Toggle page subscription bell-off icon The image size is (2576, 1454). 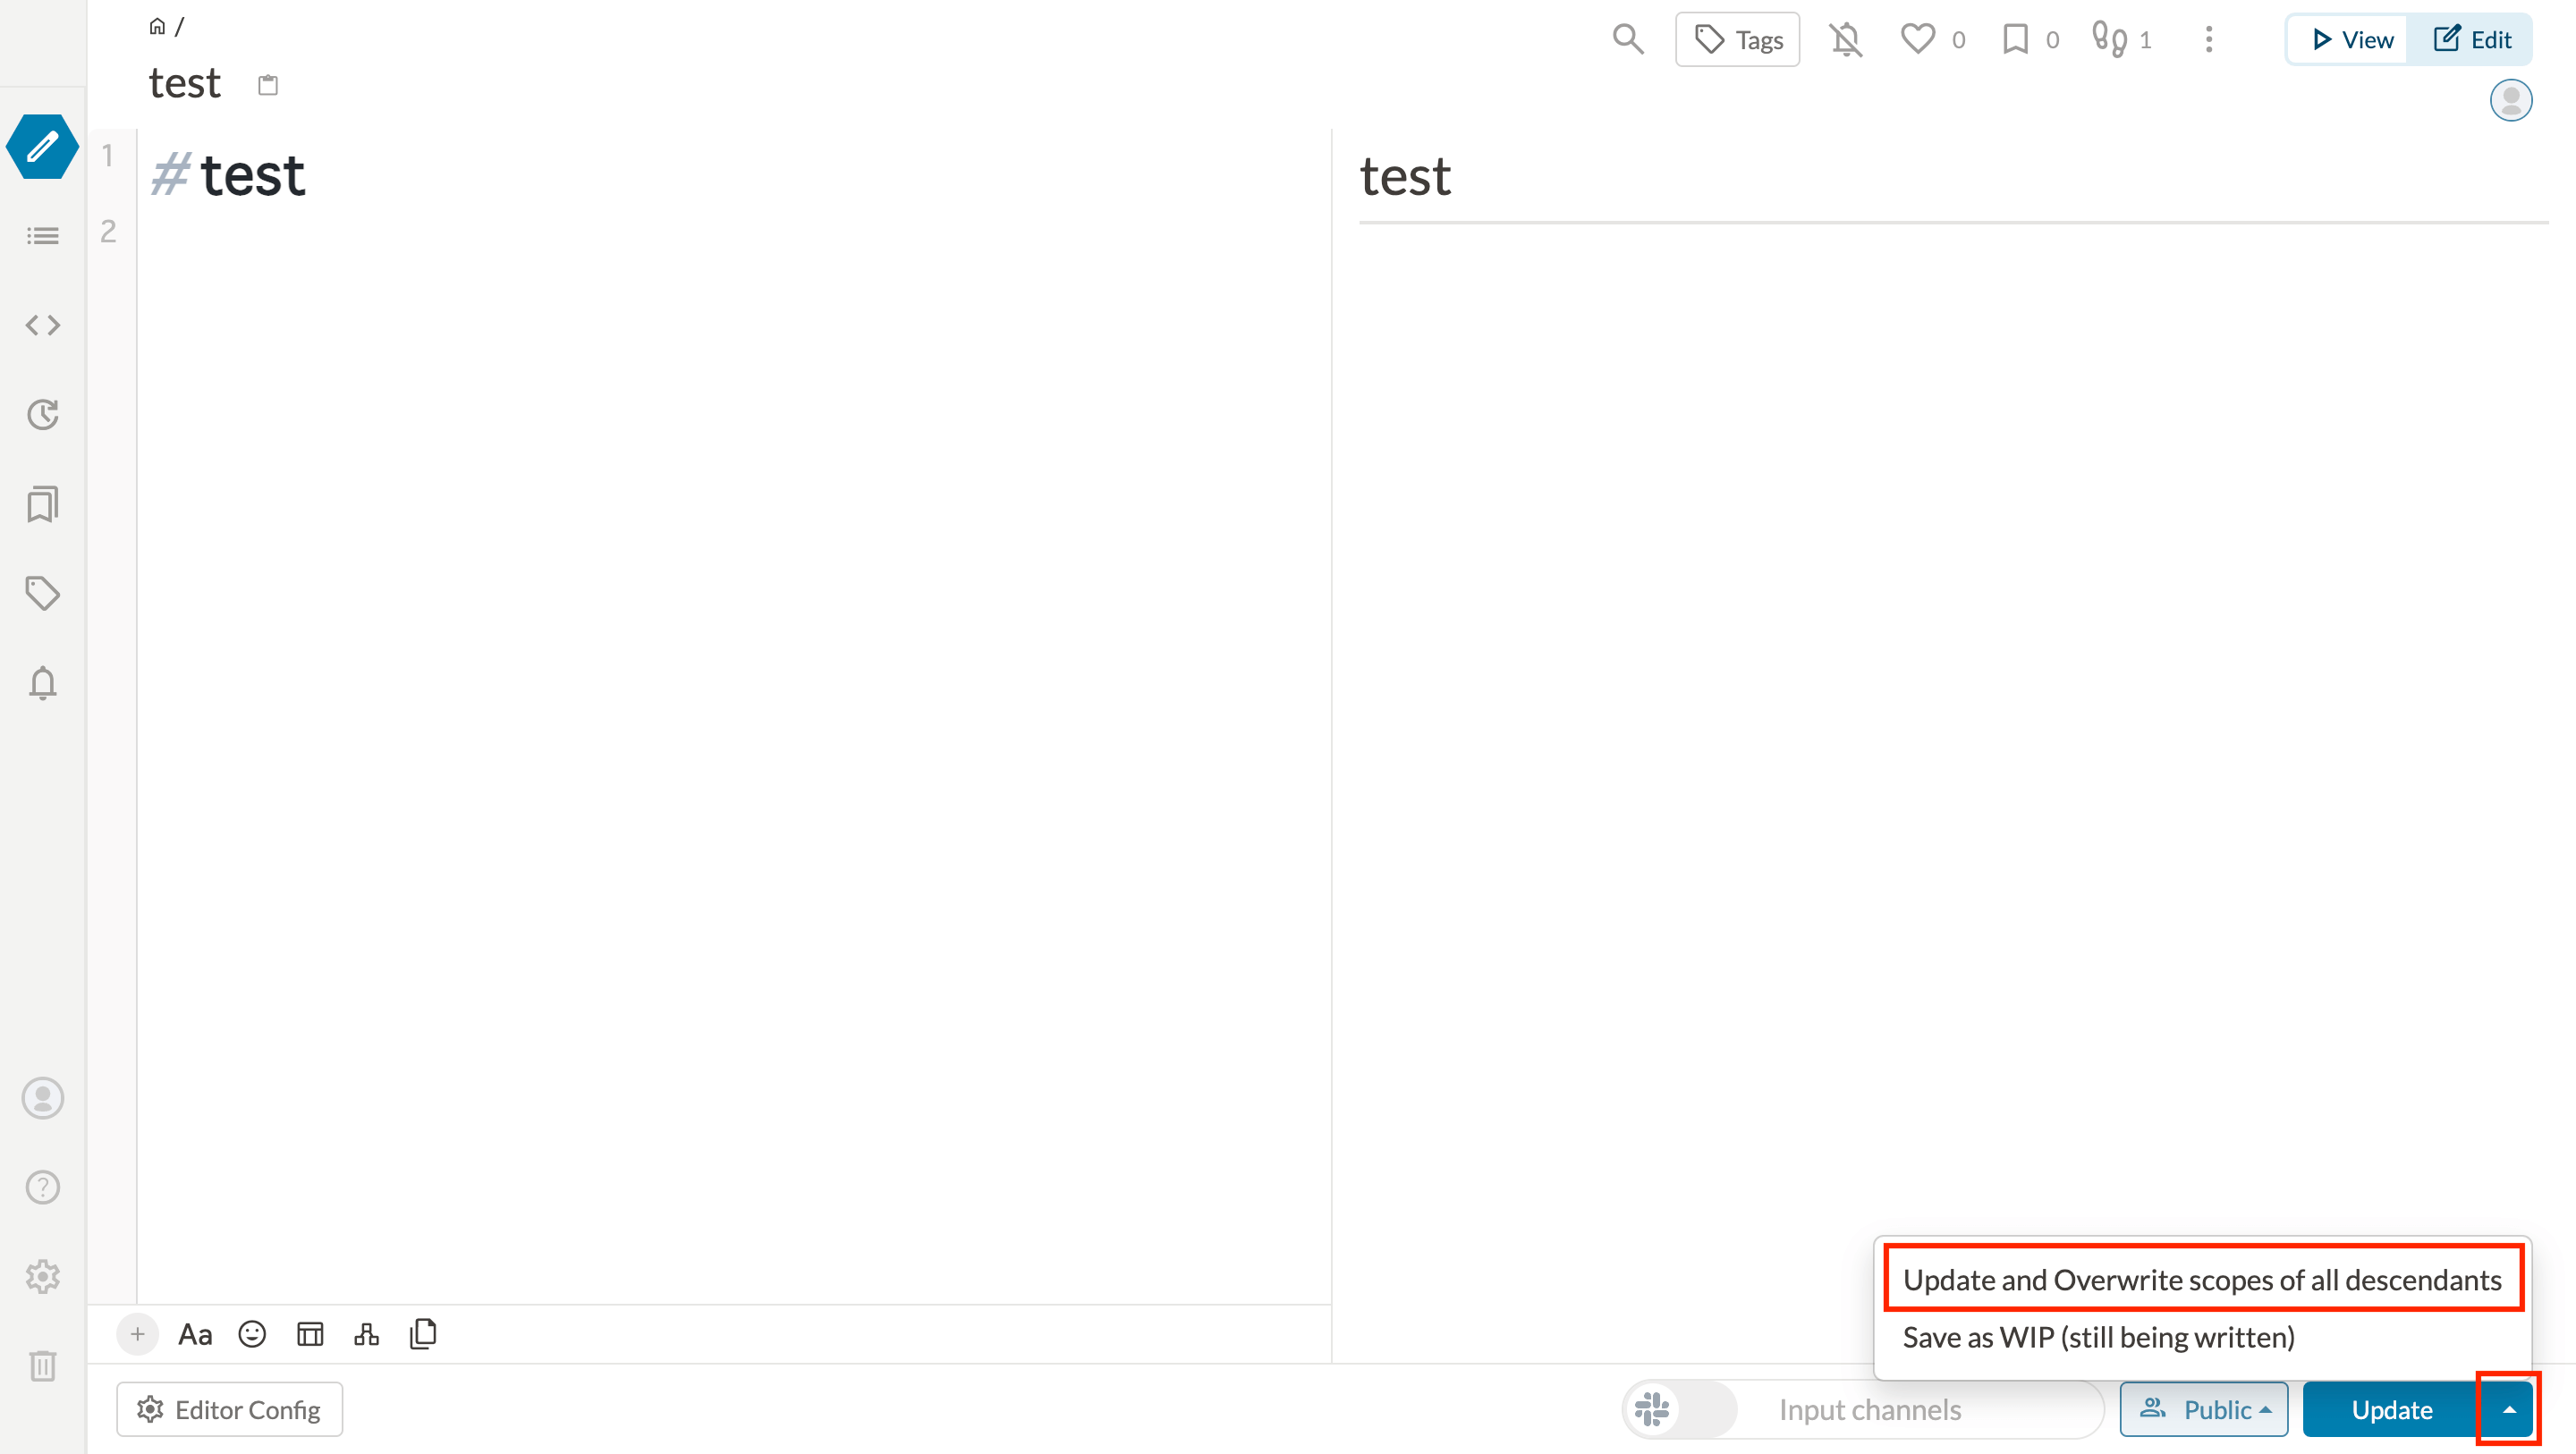pos(1846,39)
